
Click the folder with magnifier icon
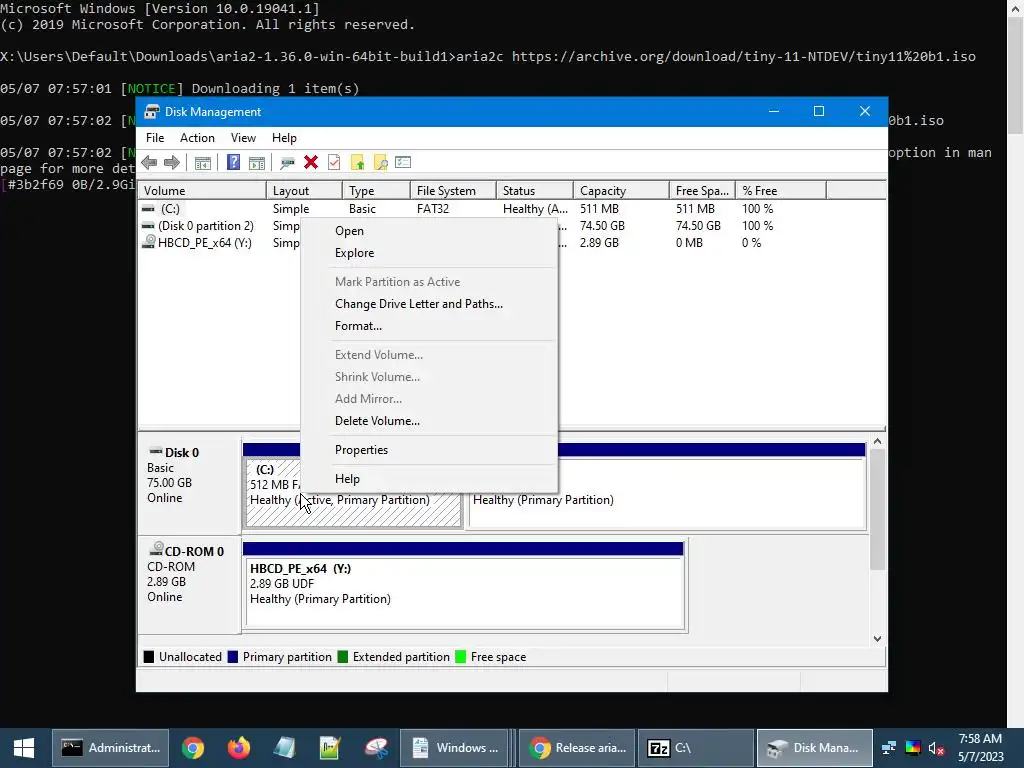[x=381, y=163]
